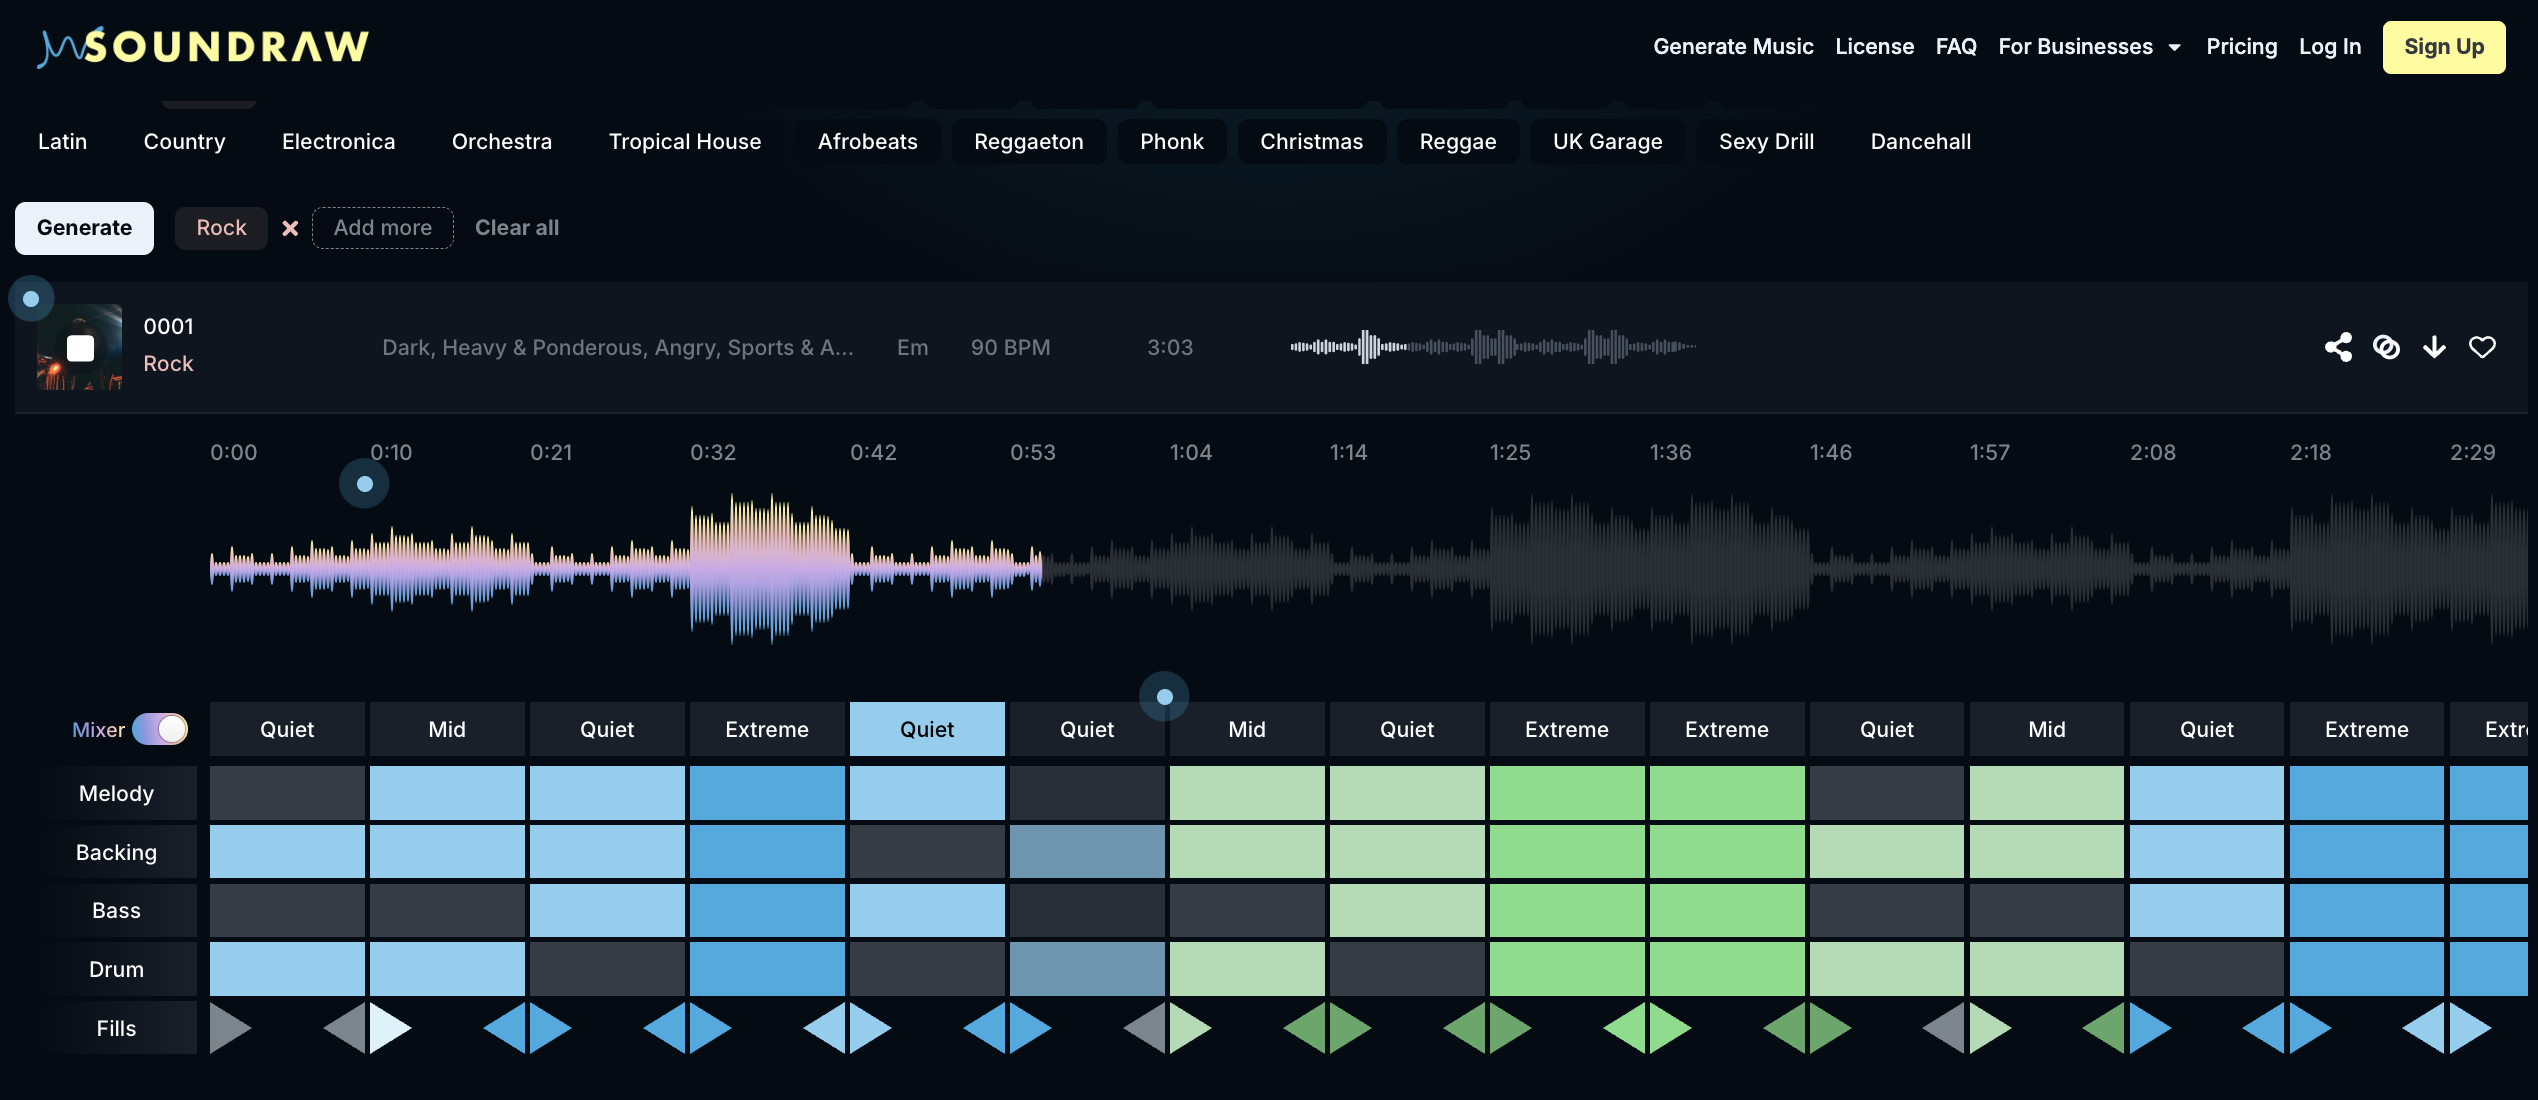The image size is (2538, 1100).
Task: Open the Pricing page
Action: point(2242,46)
